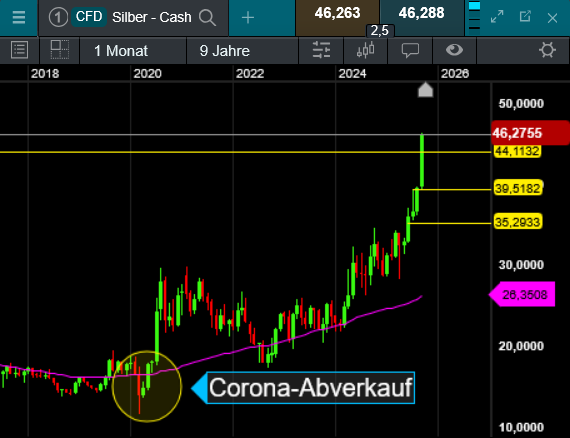This screenshot has height=438, width=570.
Task: Open the instrument search magnifier
Action: pos(207,17)
